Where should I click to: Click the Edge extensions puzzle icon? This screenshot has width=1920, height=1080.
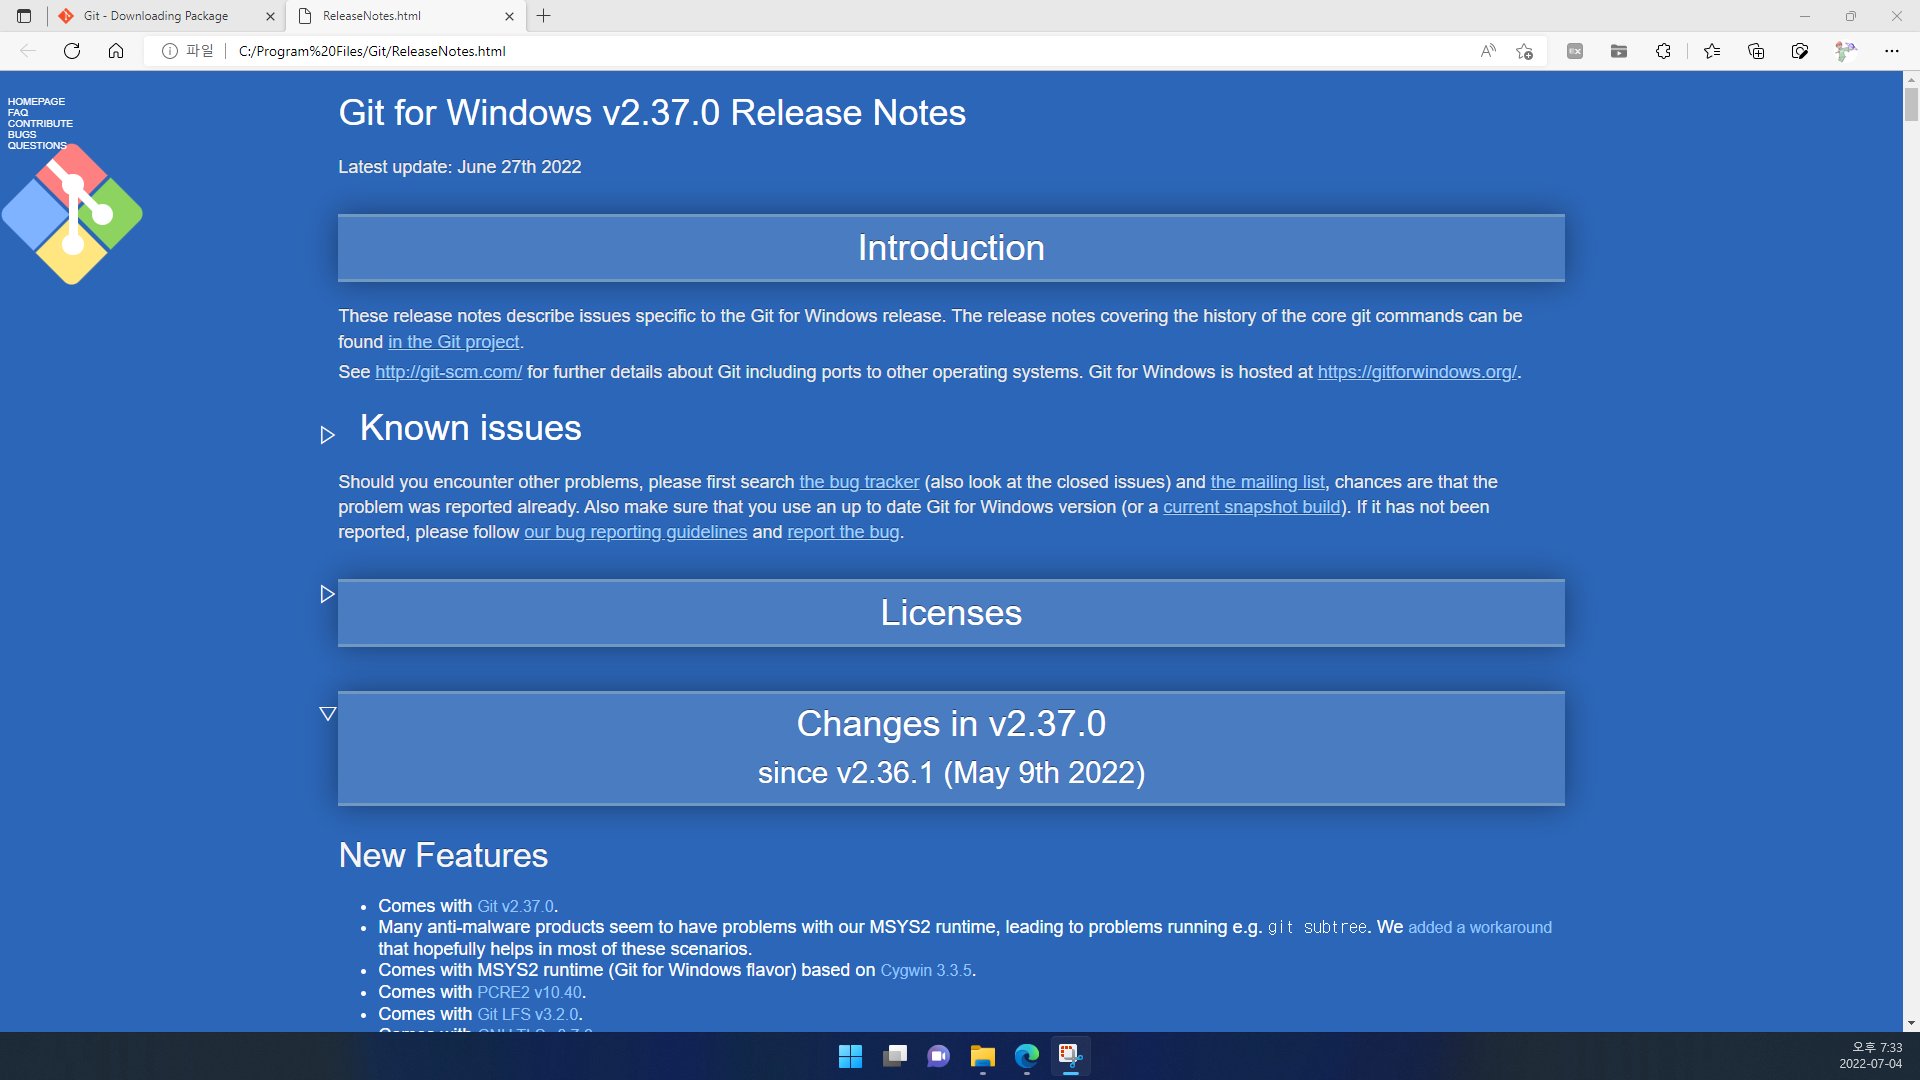pyautogui.click(x=1664, y=51)
